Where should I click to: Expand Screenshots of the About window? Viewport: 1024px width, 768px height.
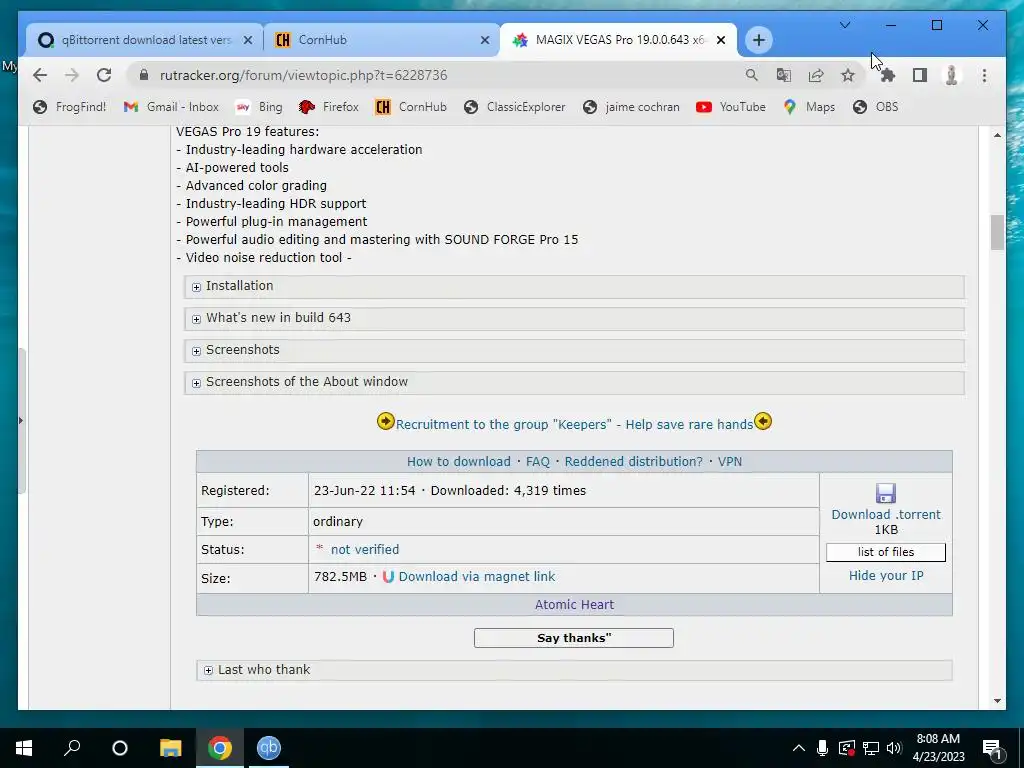(x=574, y=382)
